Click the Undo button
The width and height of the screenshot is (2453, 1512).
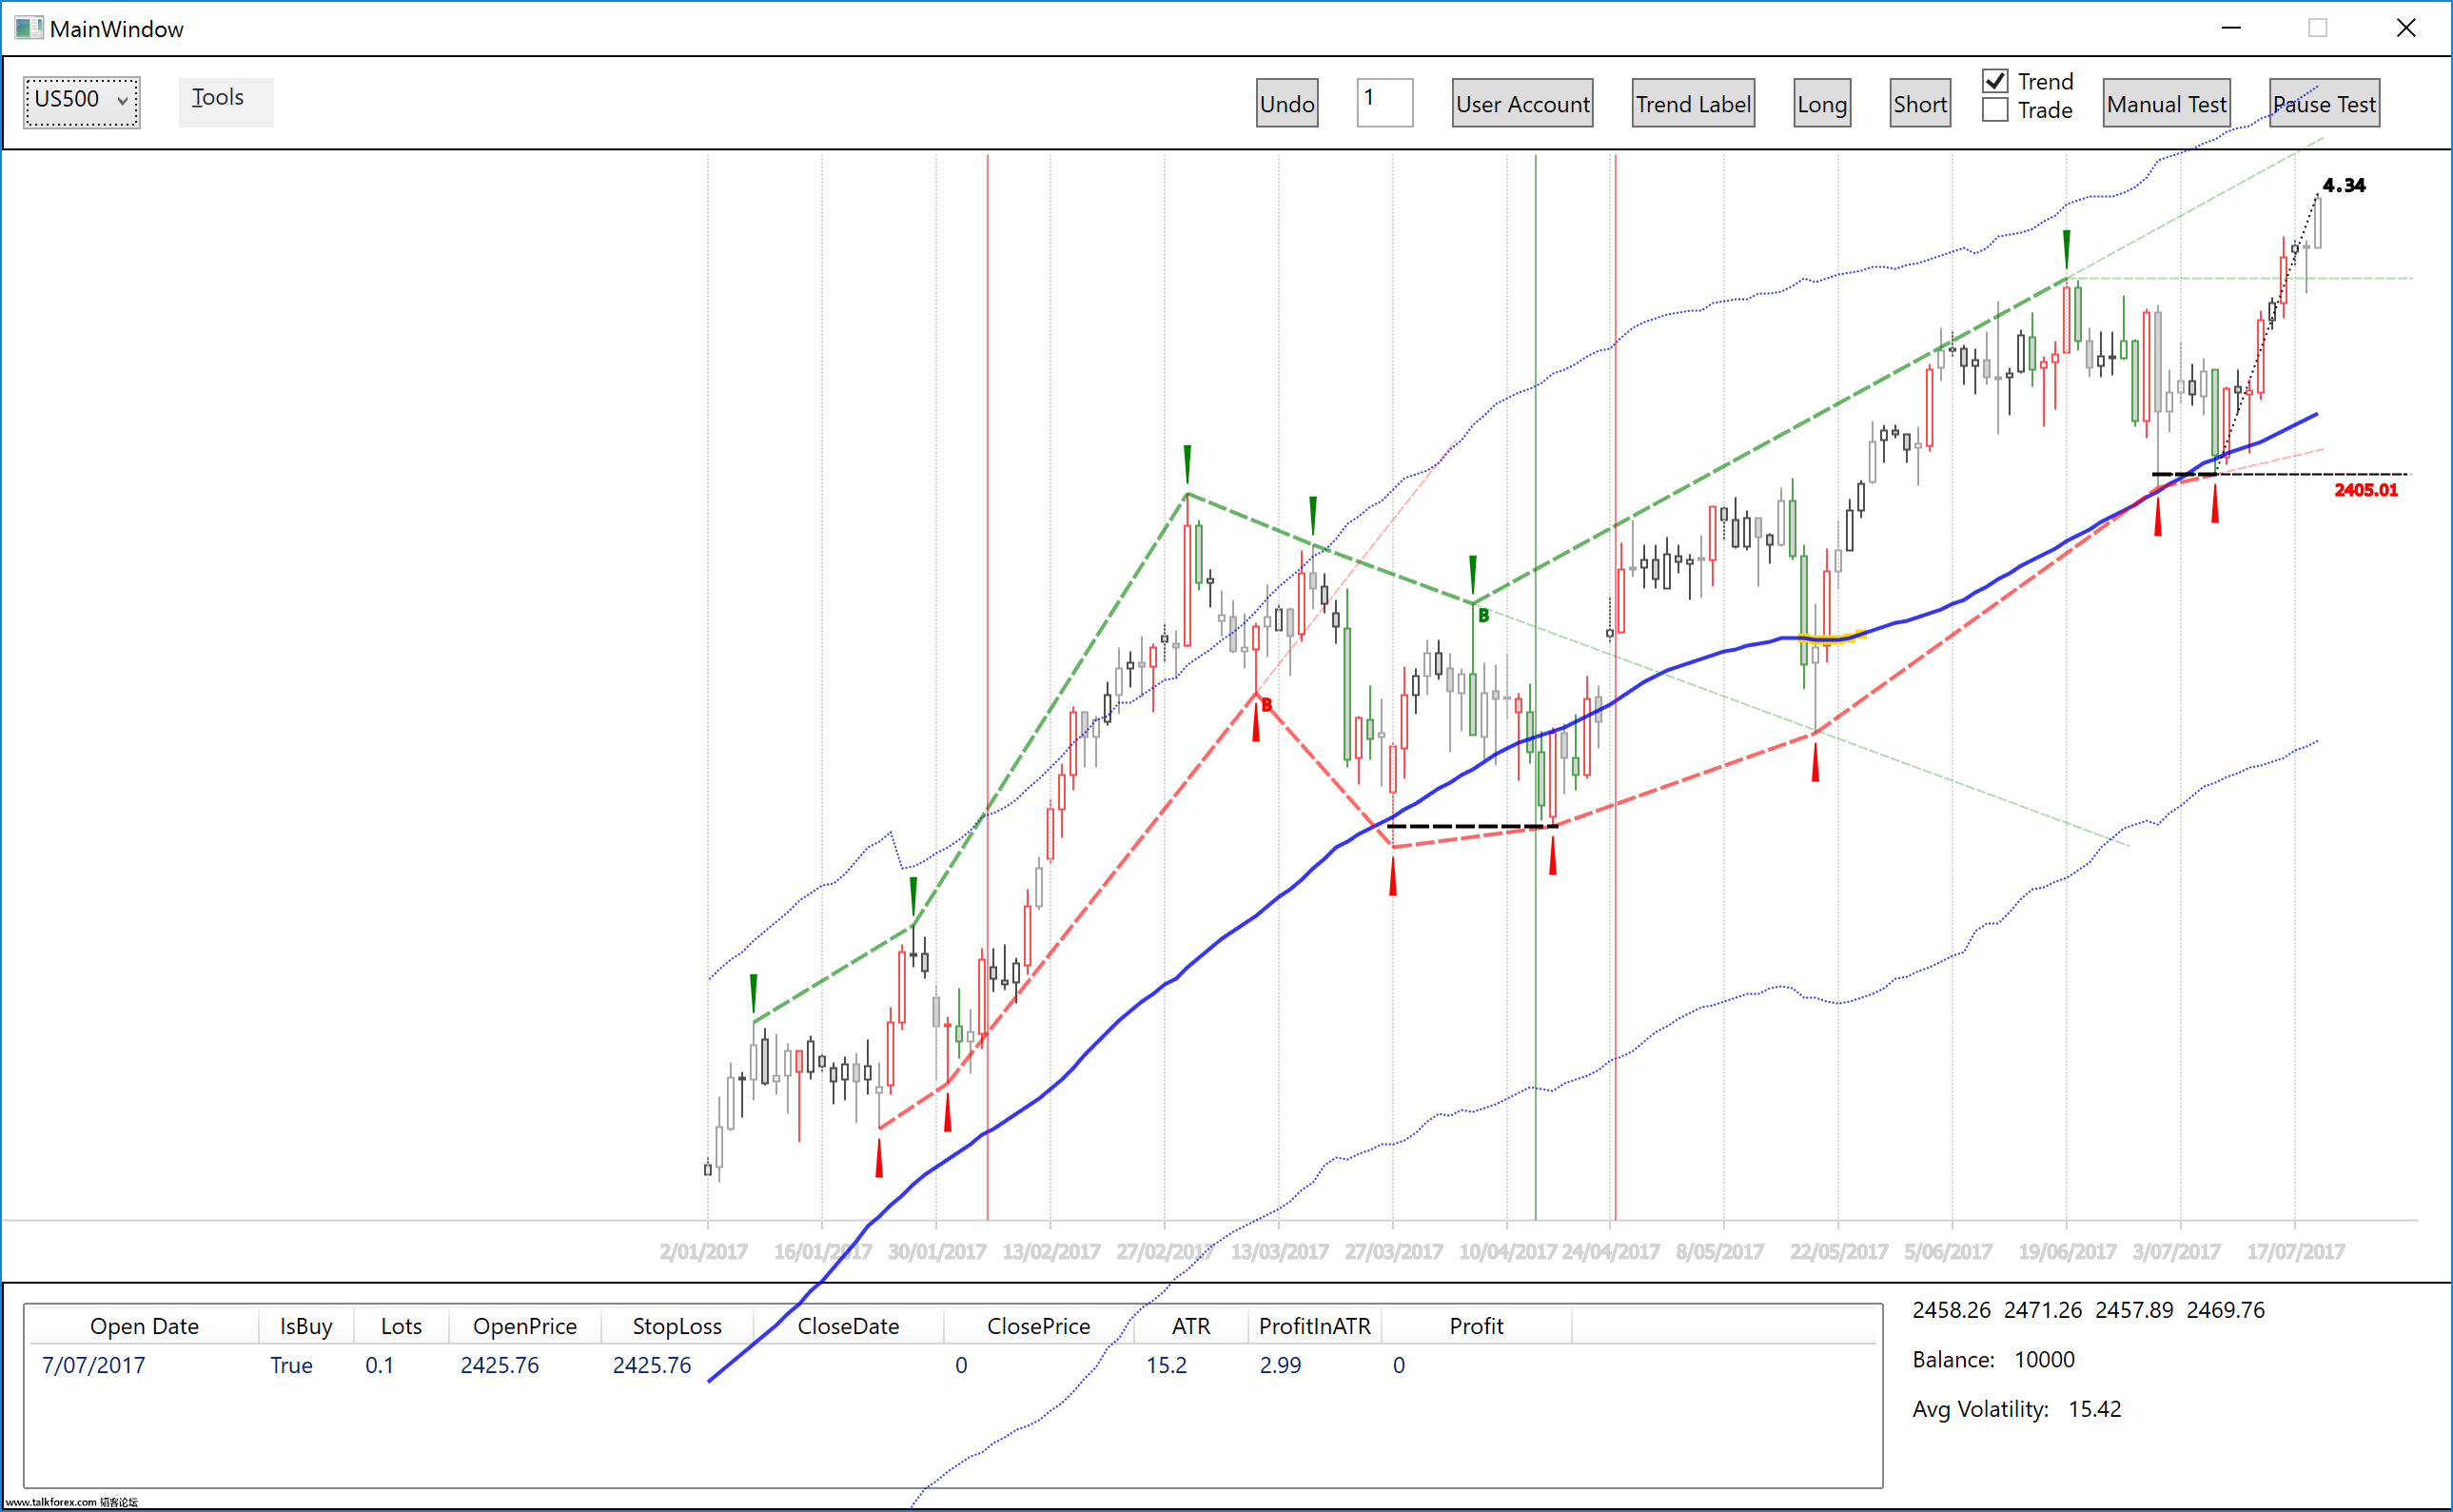coord(1287,103)
